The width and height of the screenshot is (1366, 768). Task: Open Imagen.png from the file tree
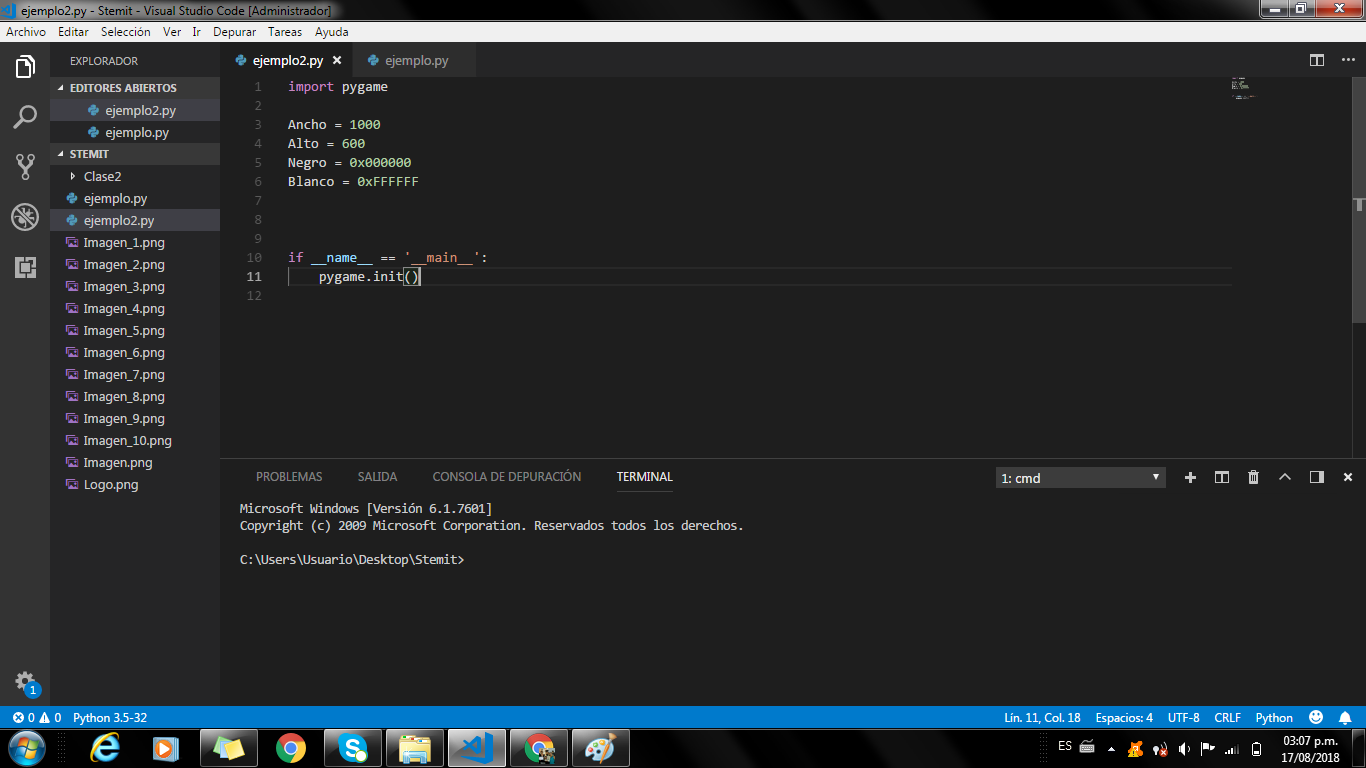(135, 462)
